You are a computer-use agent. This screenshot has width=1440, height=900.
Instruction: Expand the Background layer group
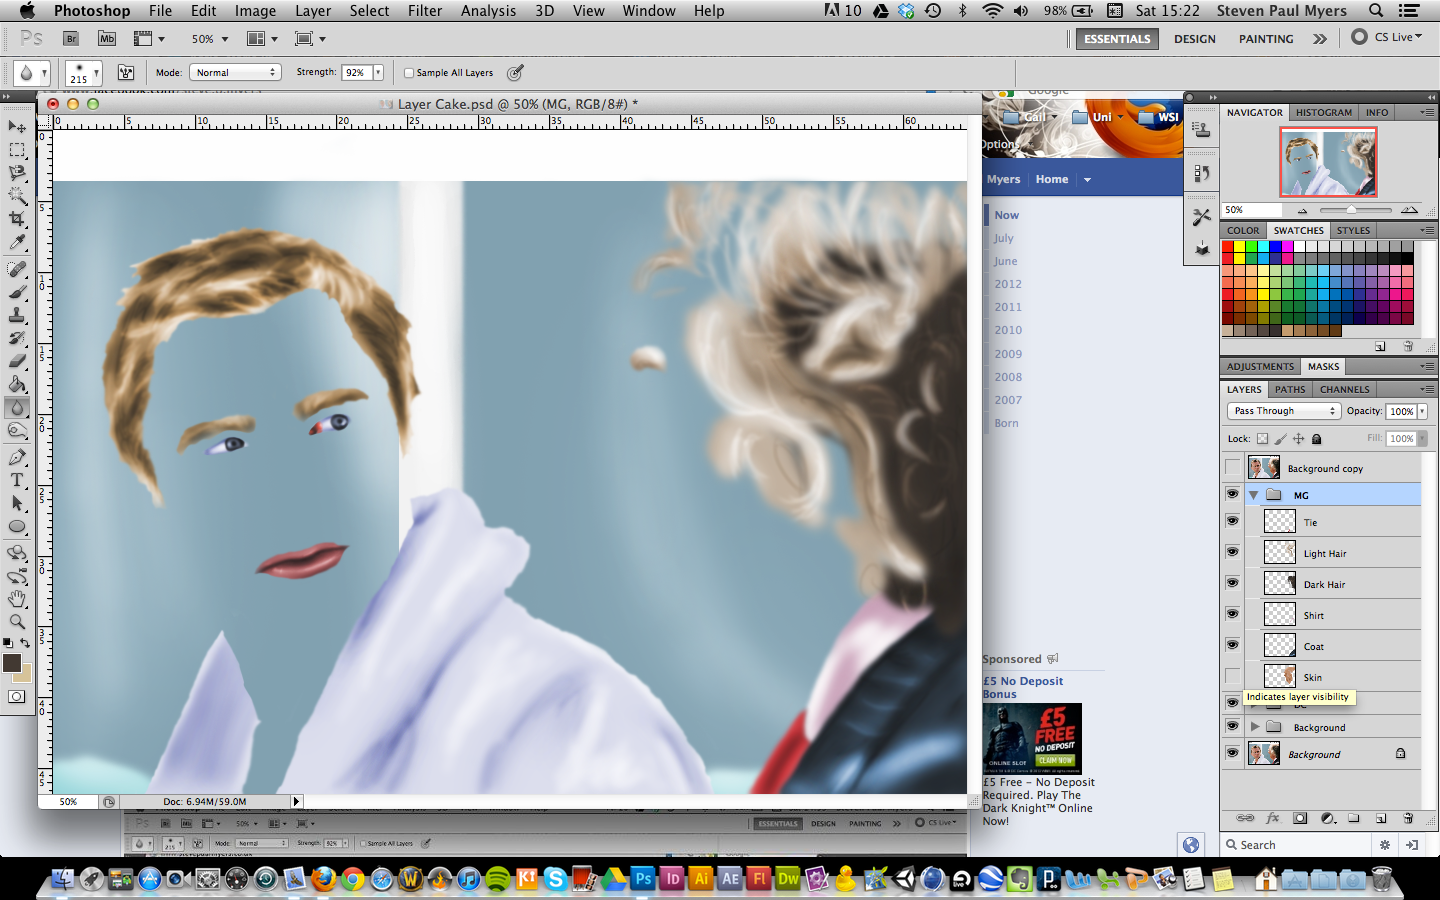click(x=1254, y=727)
